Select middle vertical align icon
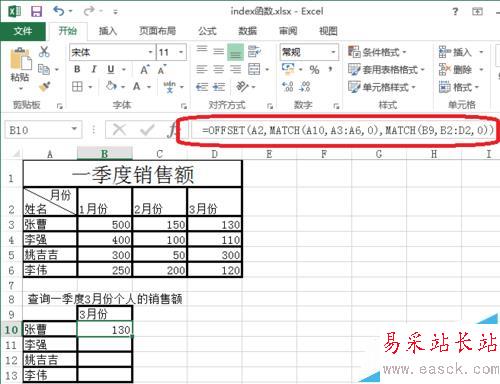 [x=218, y=51]
